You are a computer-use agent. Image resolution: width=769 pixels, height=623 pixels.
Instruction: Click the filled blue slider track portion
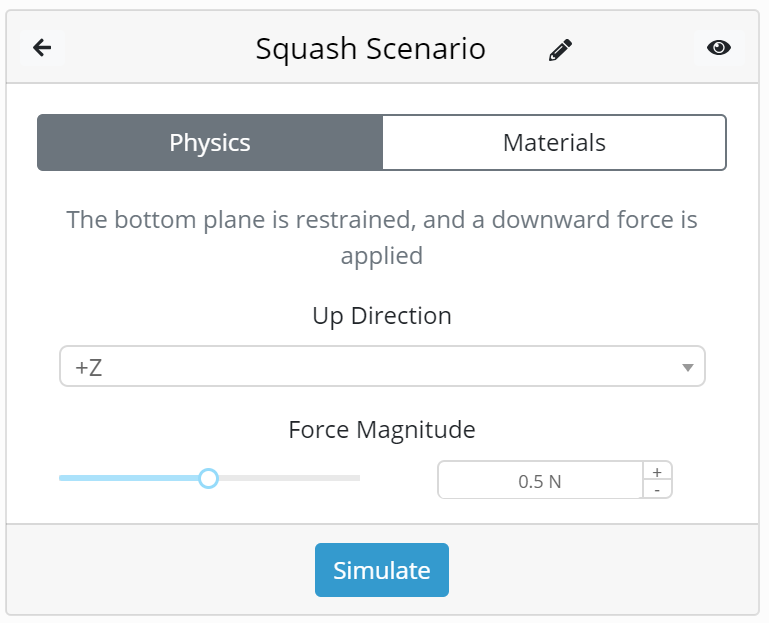tap(128, 478)
